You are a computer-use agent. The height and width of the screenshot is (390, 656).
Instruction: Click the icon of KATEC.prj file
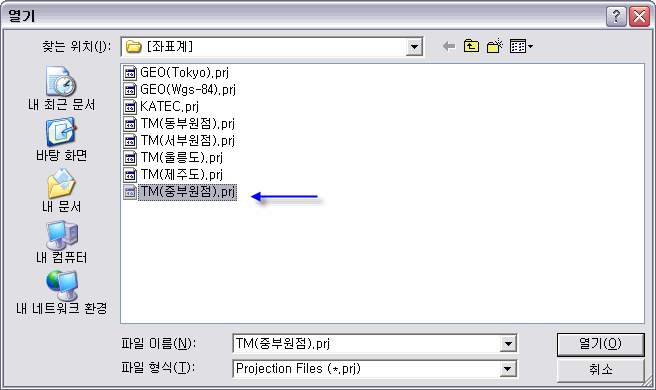pyautogui.click(x=130, y=107)
